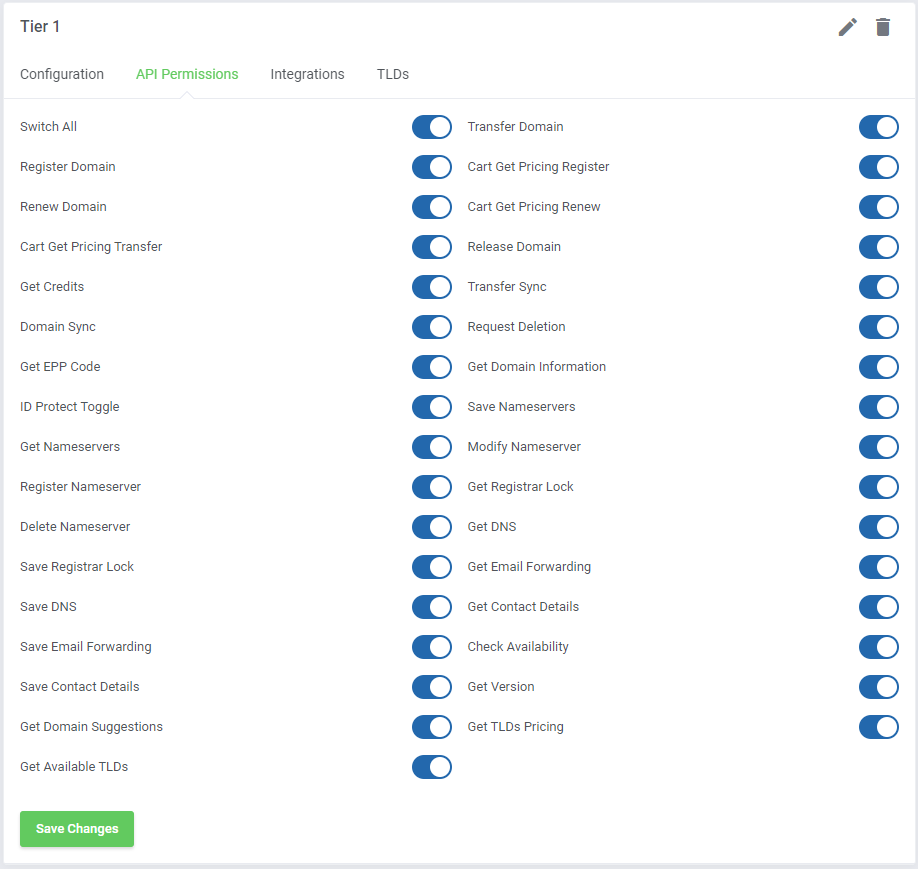Screen dimensions: 918x869
Task: Turn off Release Domain permission
Action: [x=879, y=247]
